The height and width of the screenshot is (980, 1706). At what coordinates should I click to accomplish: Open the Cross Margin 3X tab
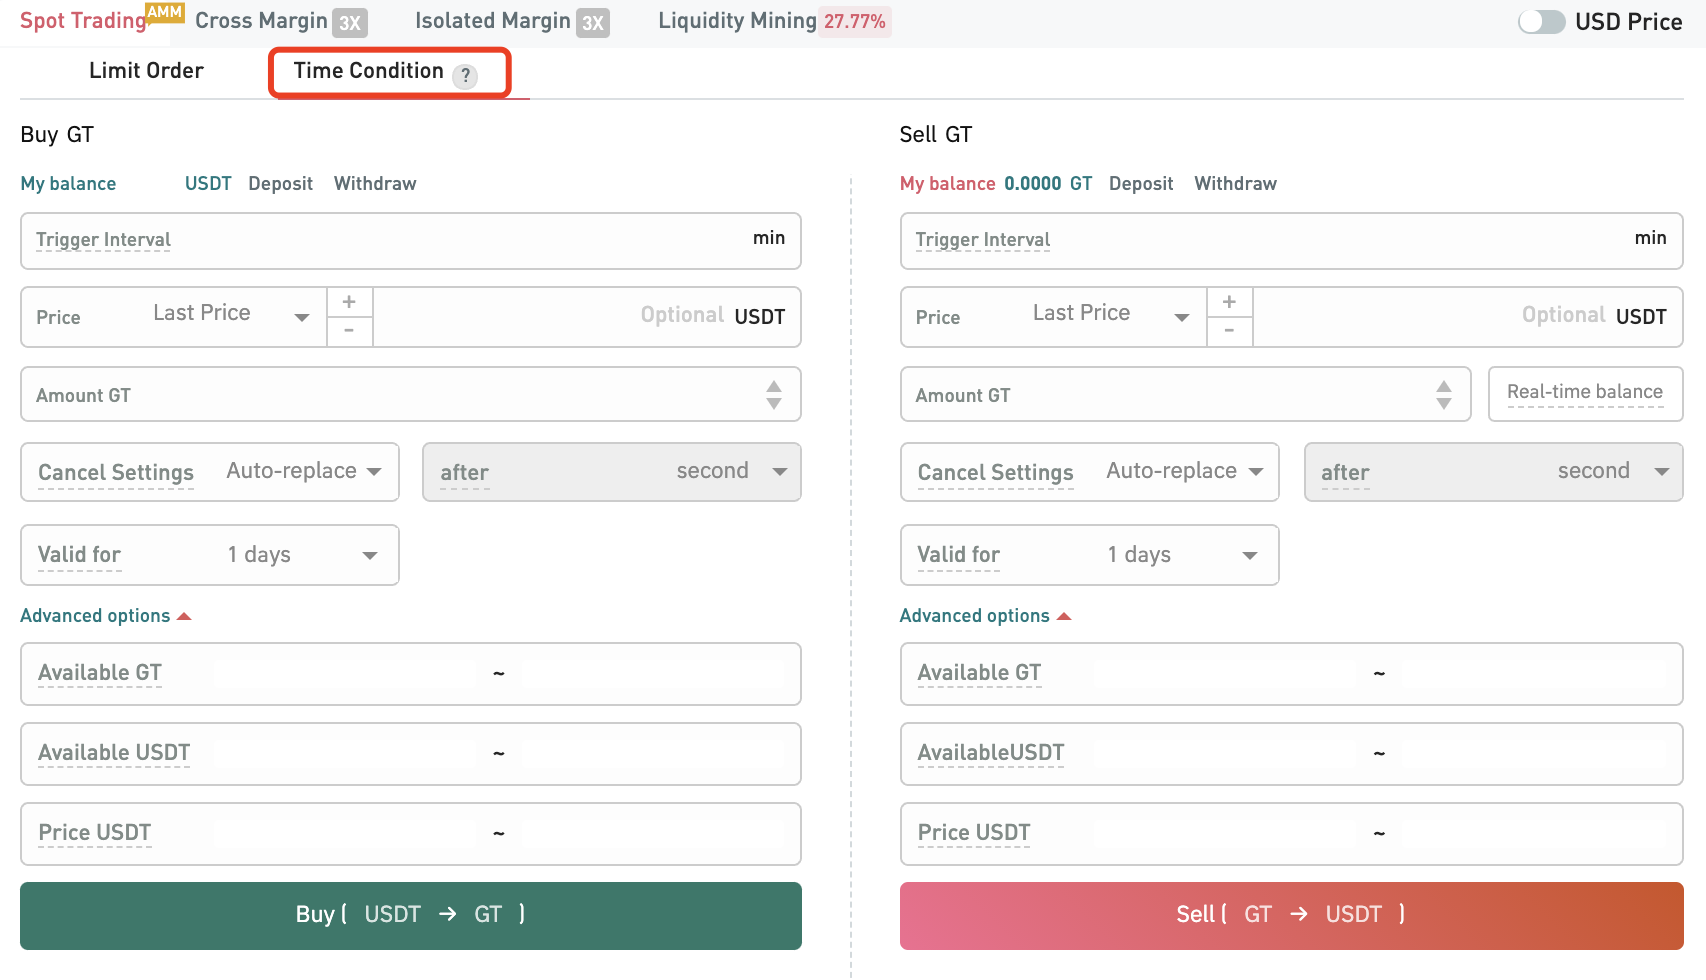coord(280,22)
